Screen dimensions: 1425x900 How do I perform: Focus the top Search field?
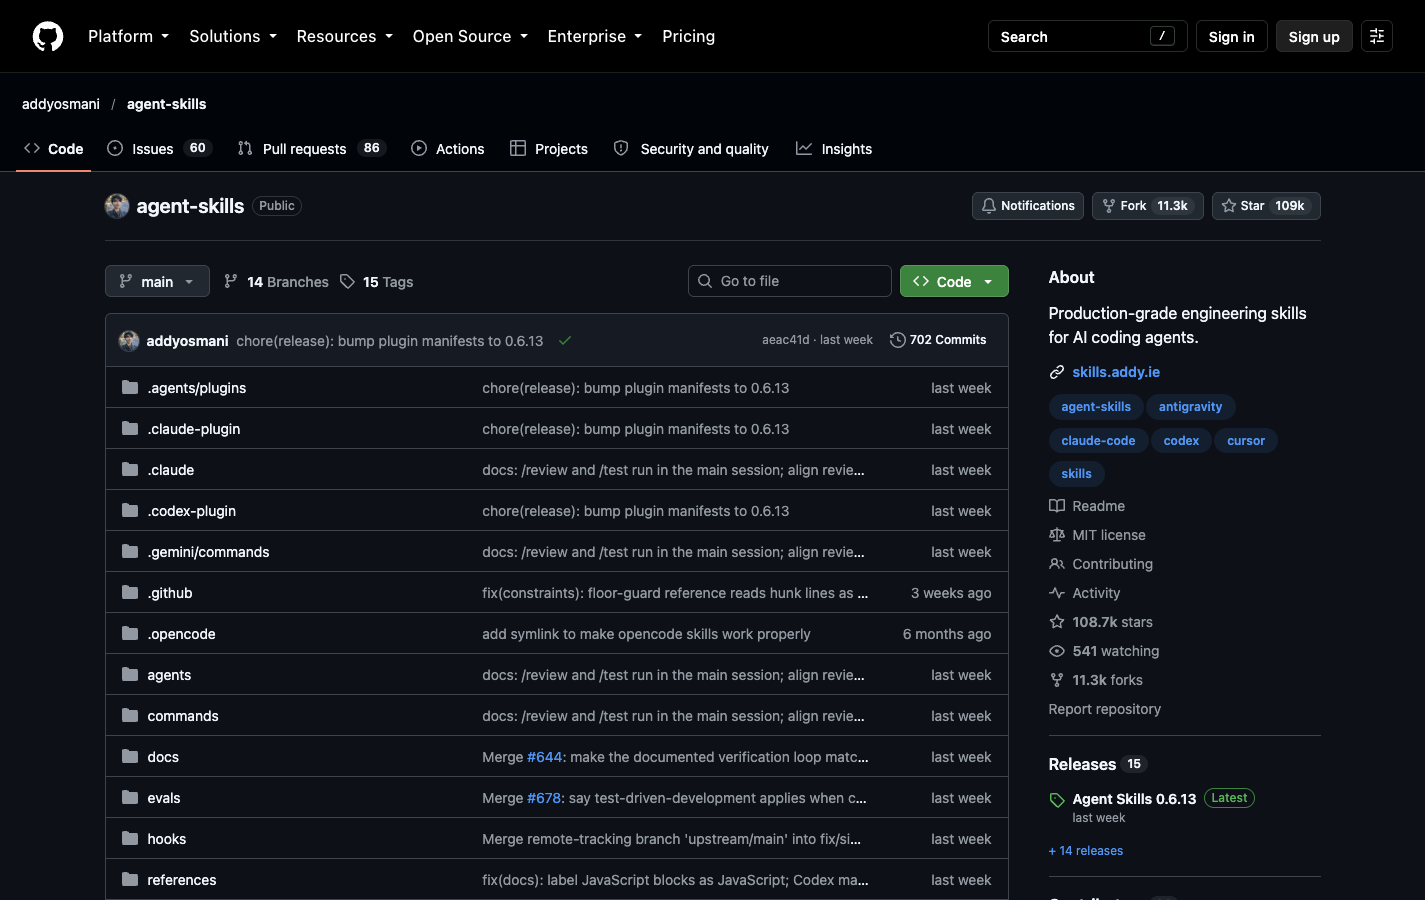[x=1088, y=36]
